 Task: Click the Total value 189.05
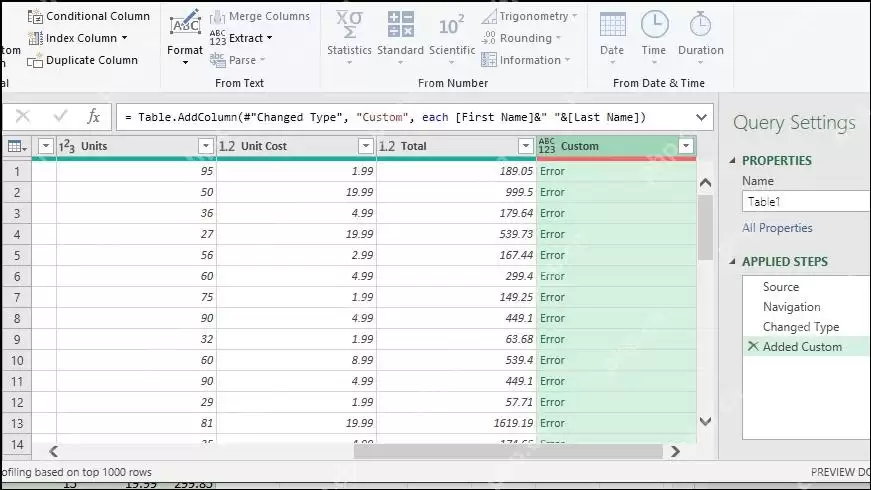click(x=516, y=171)
